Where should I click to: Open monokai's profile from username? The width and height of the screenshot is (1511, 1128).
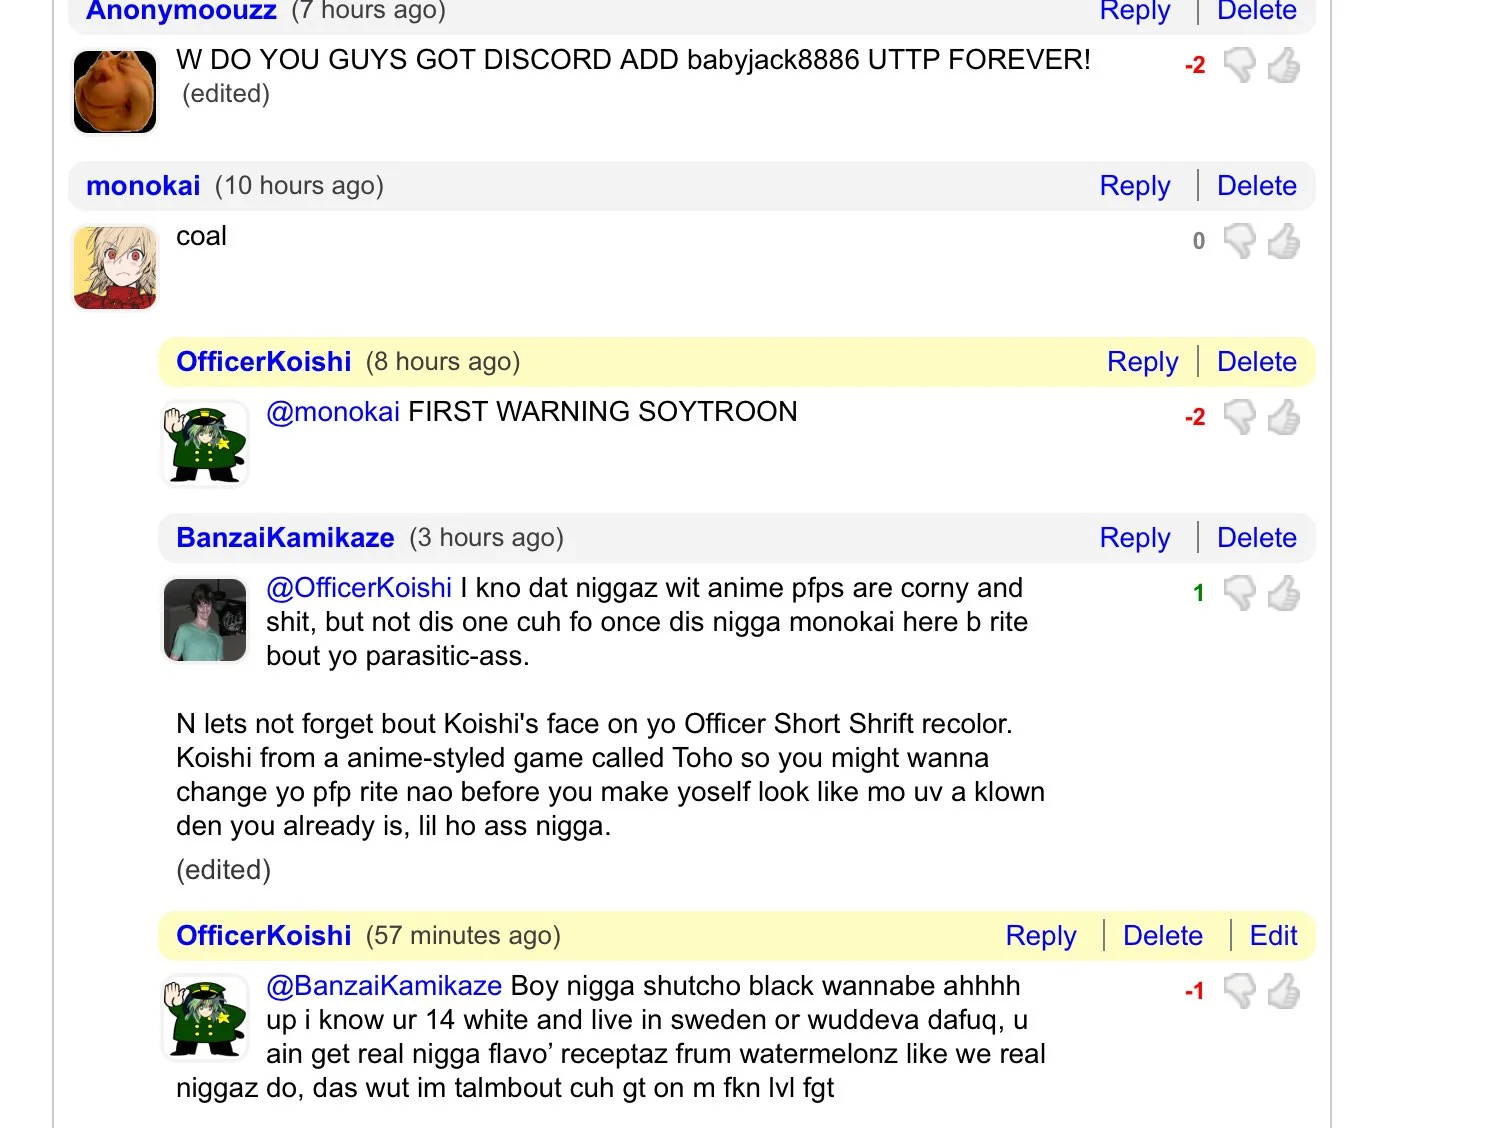(x=143, y=186)
